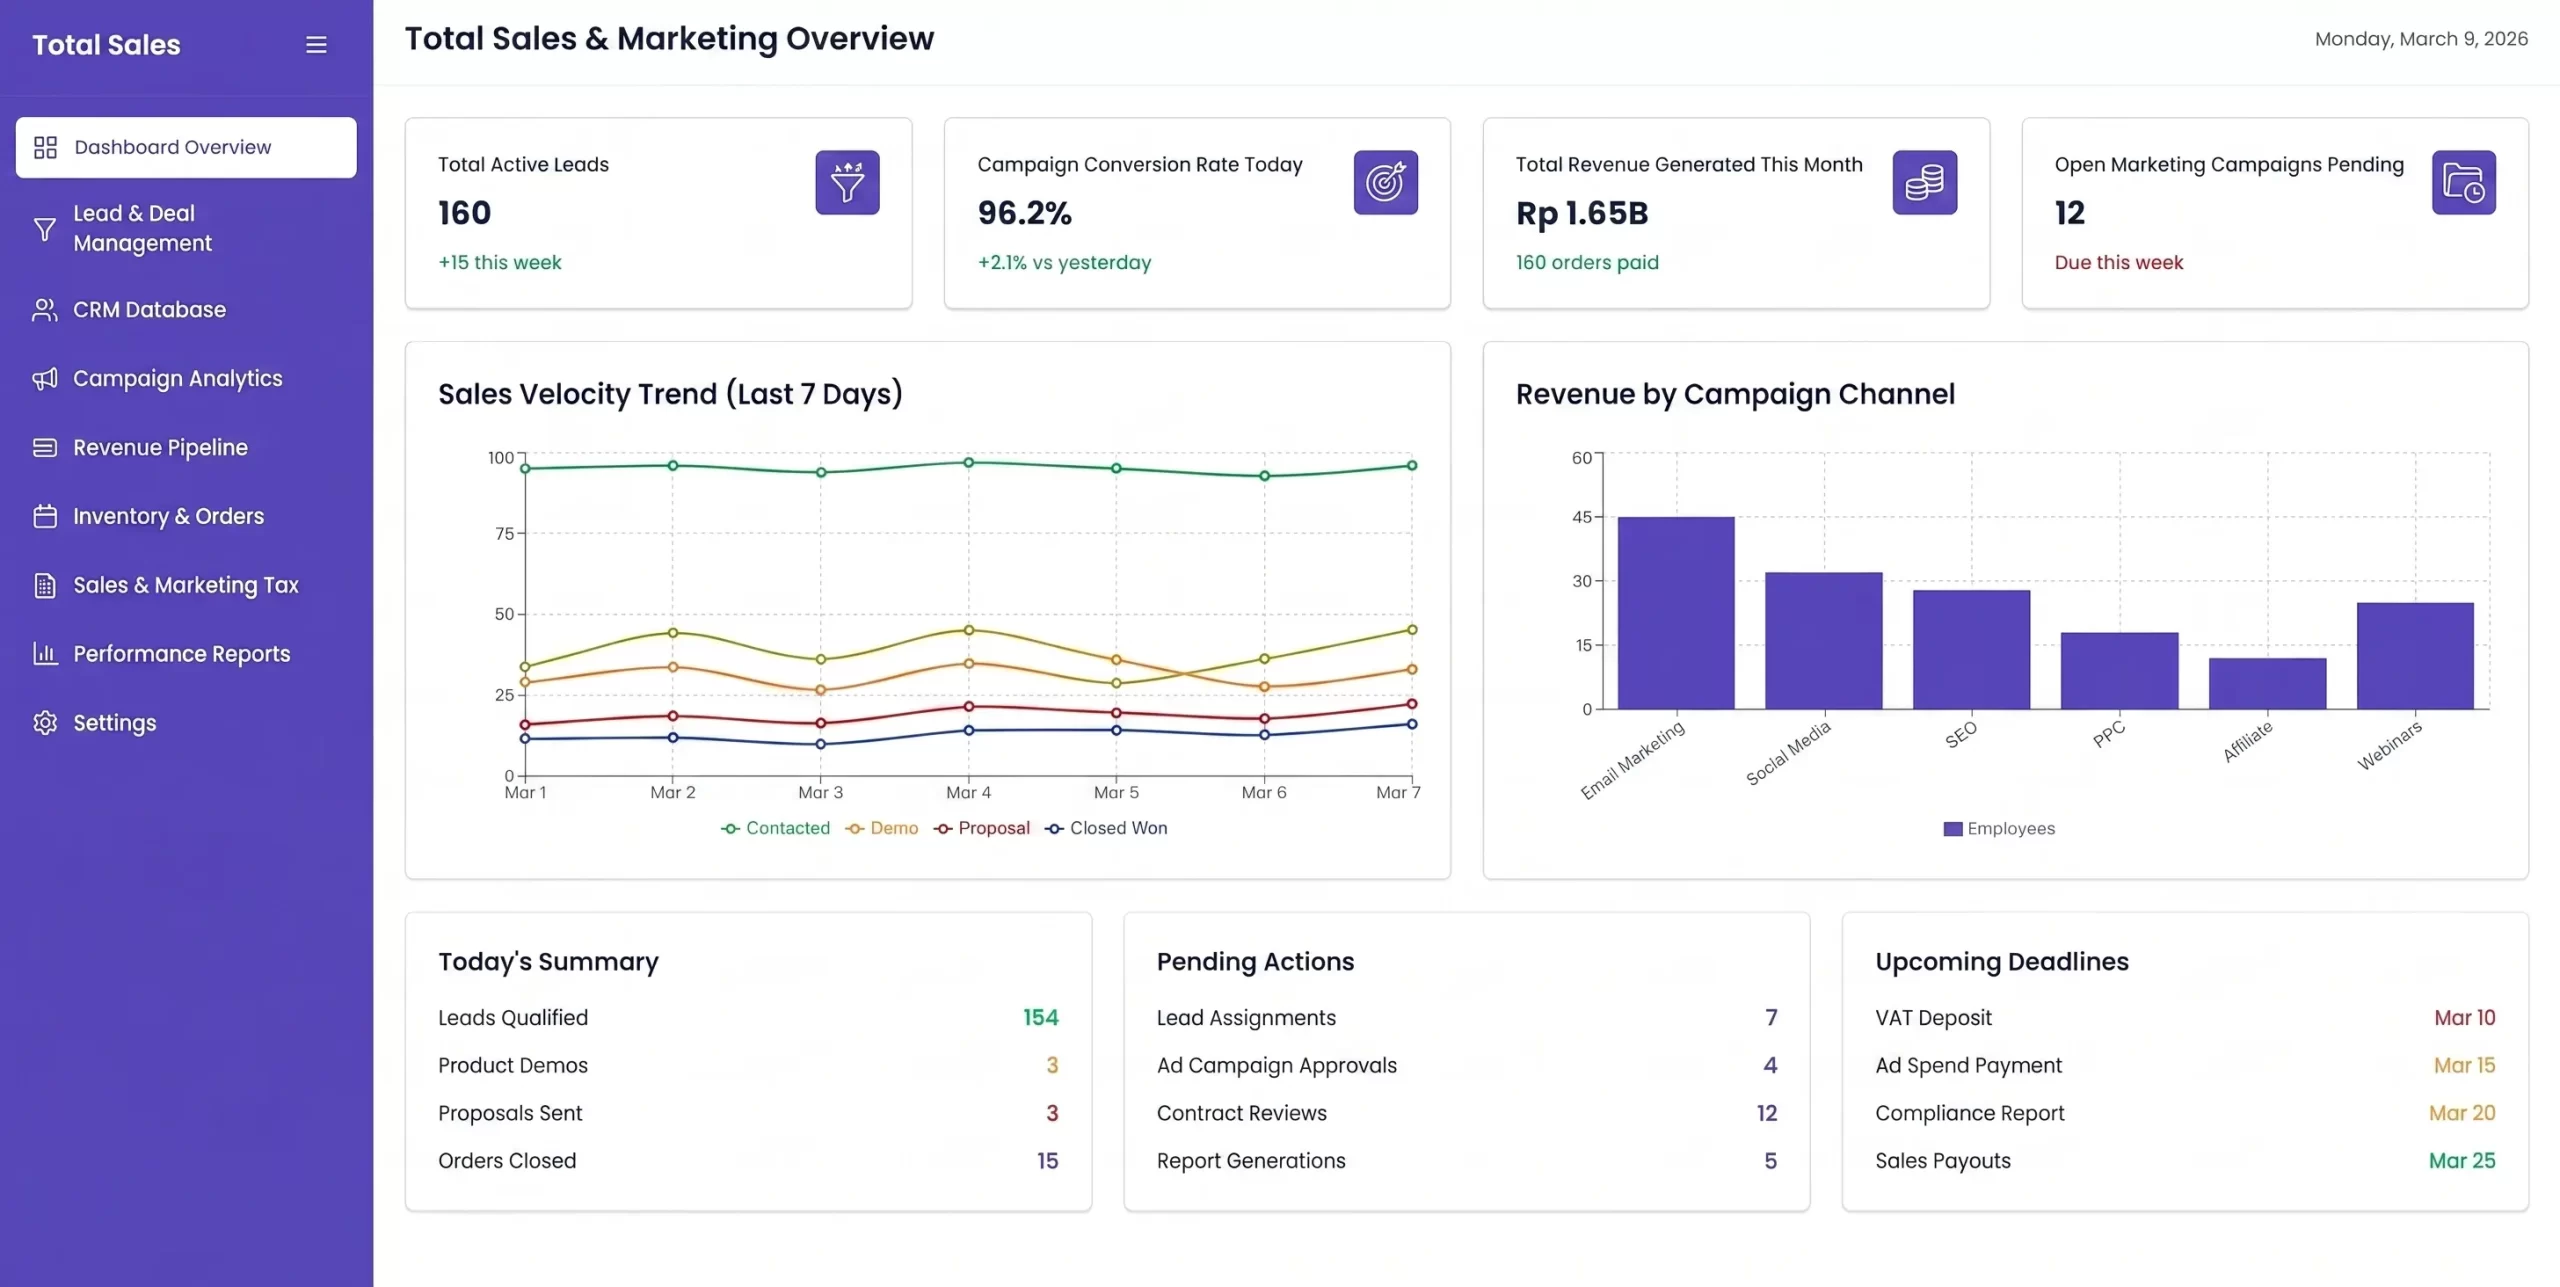Click the SEO revenue bar

pos(1972,650)
